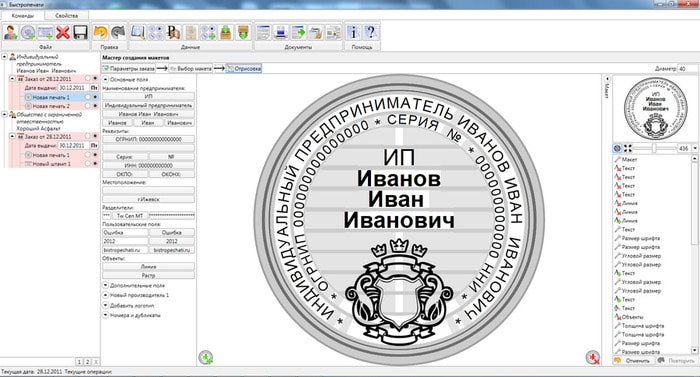Select the empty radio on highlighted Новая печать 1 row
This screenshot has height=377, width=700.
pos(88,97)
